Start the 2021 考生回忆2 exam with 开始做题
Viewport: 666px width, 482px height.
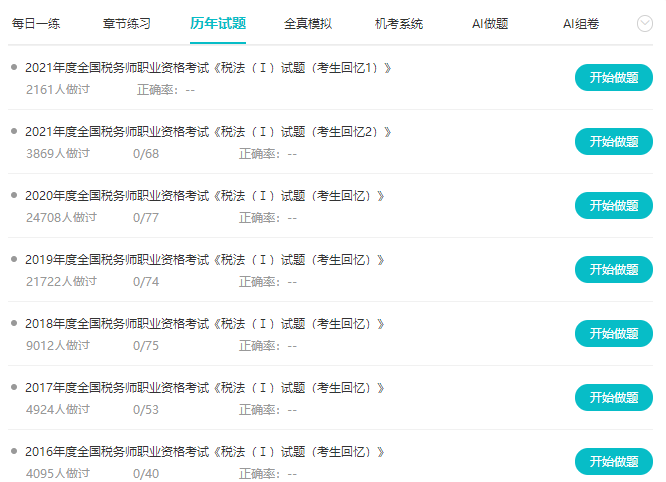point(614,141)
